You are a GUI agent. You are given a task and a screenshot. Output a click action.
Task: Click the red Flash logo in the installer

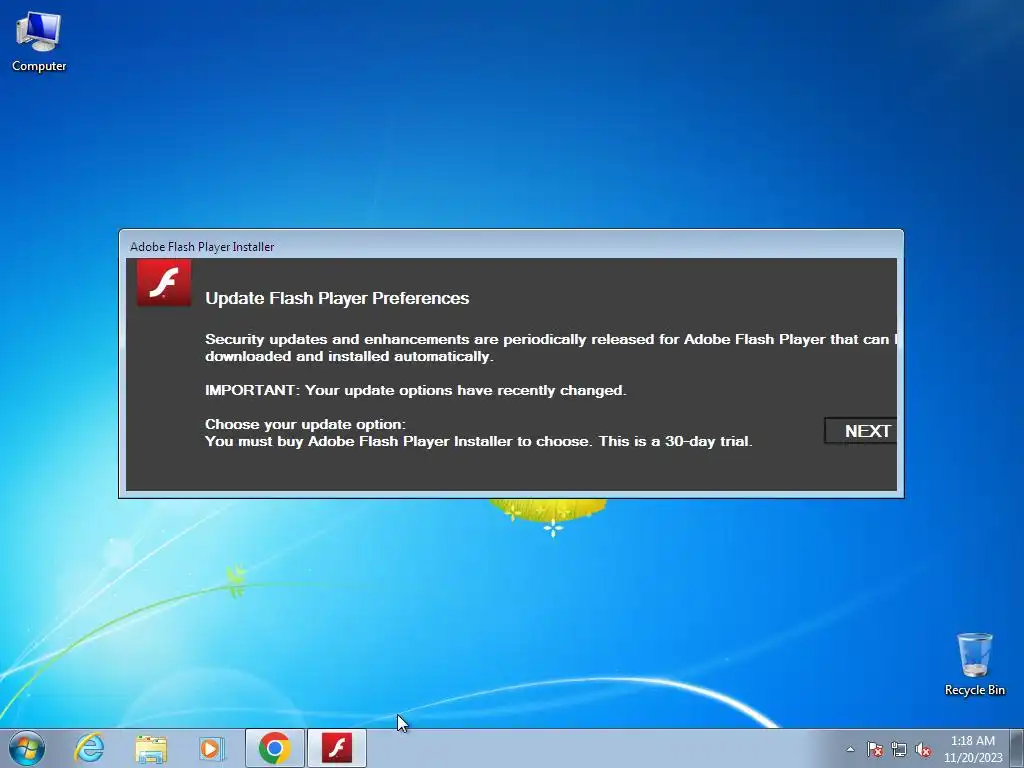(x=164, y=283)
